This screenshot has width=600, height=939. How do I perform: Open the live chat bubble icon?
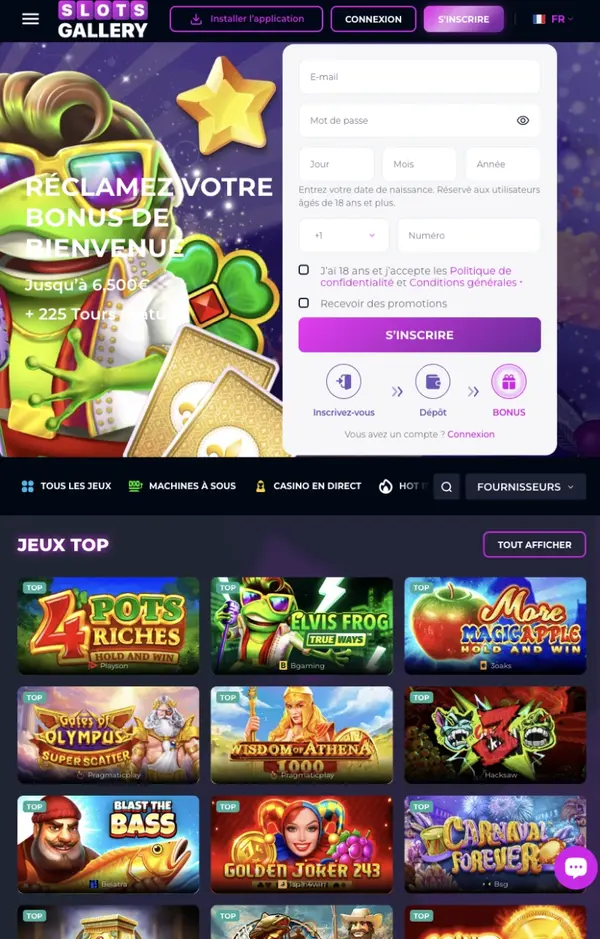575,867
